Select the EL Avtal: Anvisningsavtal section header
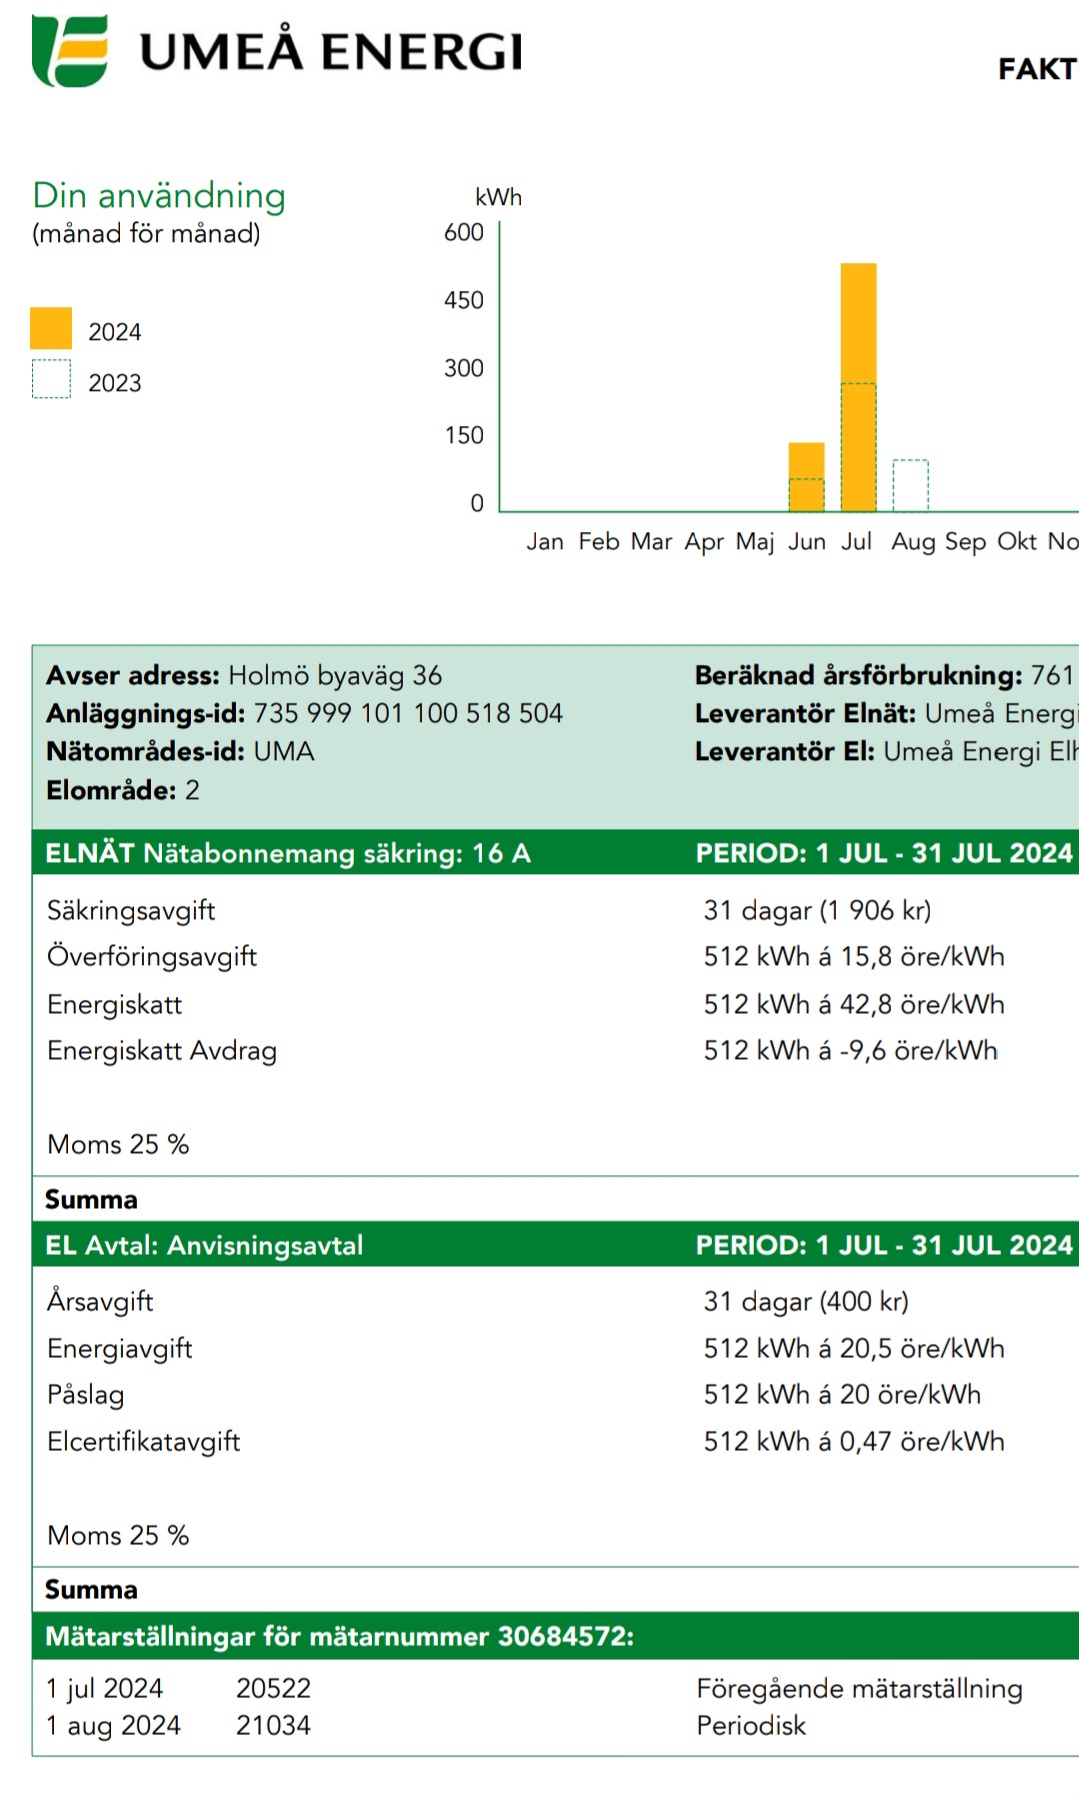 coord(204,1245)
